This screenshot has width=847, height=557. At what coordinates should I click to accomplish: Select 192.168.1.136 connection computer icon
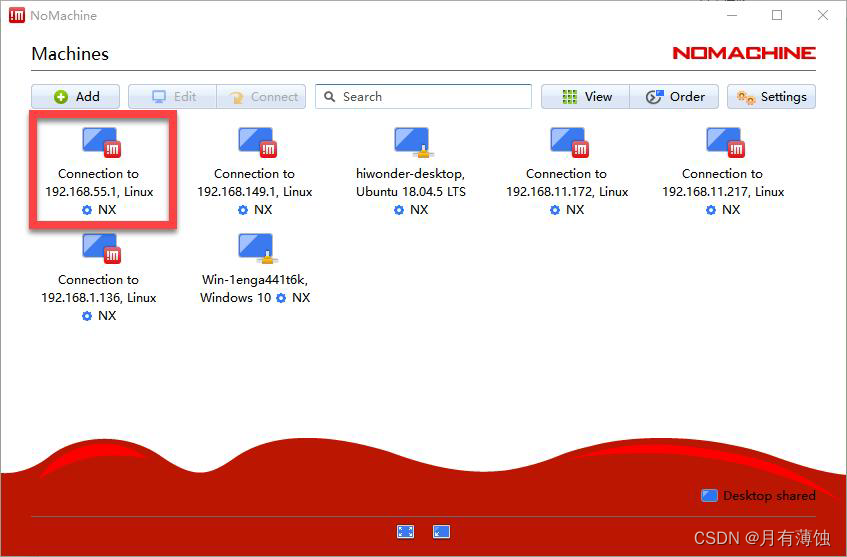(x=102, y=249)
